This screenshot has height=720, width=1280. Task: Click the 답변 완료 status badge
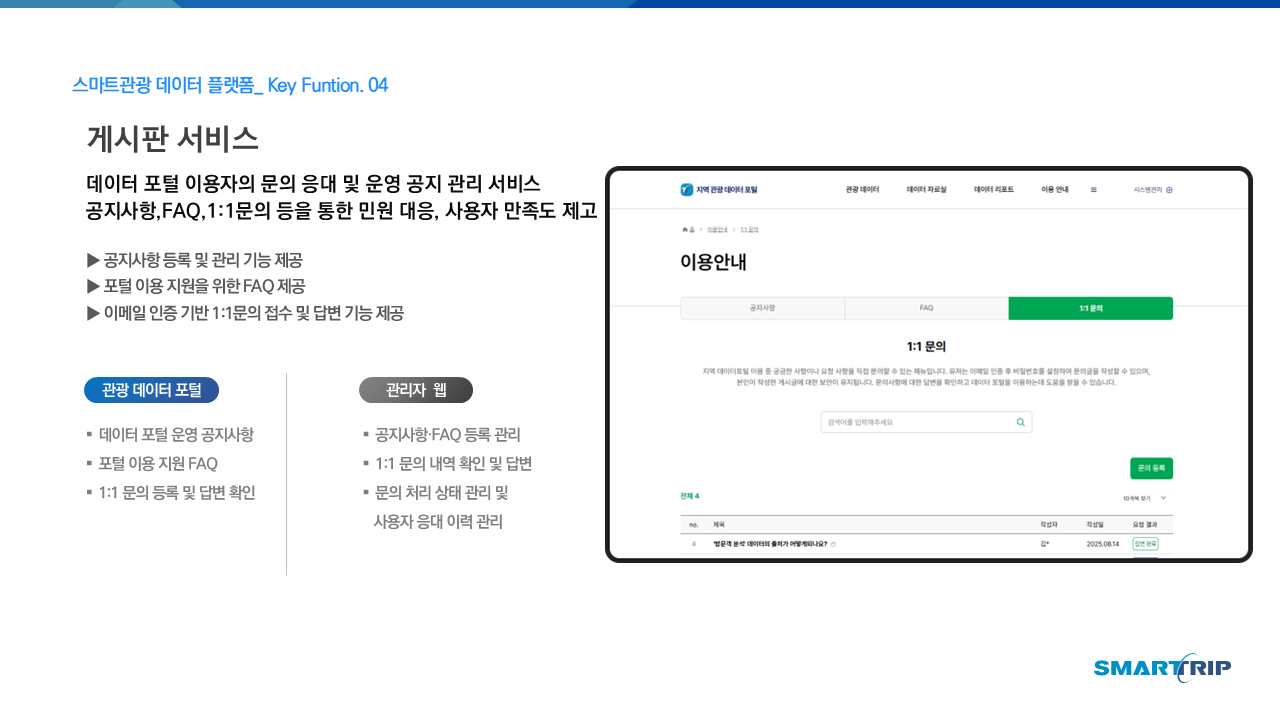(x=1145, y=544)
